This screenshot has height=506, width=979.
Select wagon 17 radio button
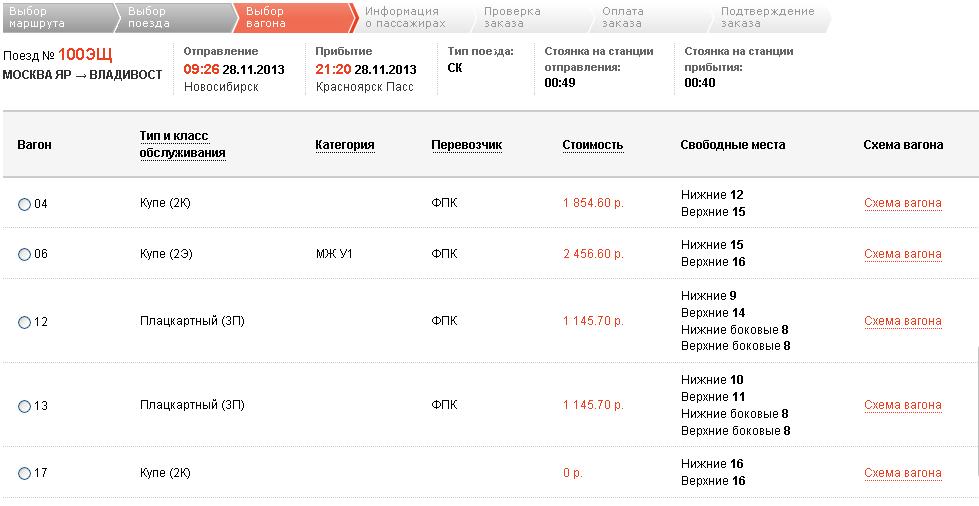24,473
